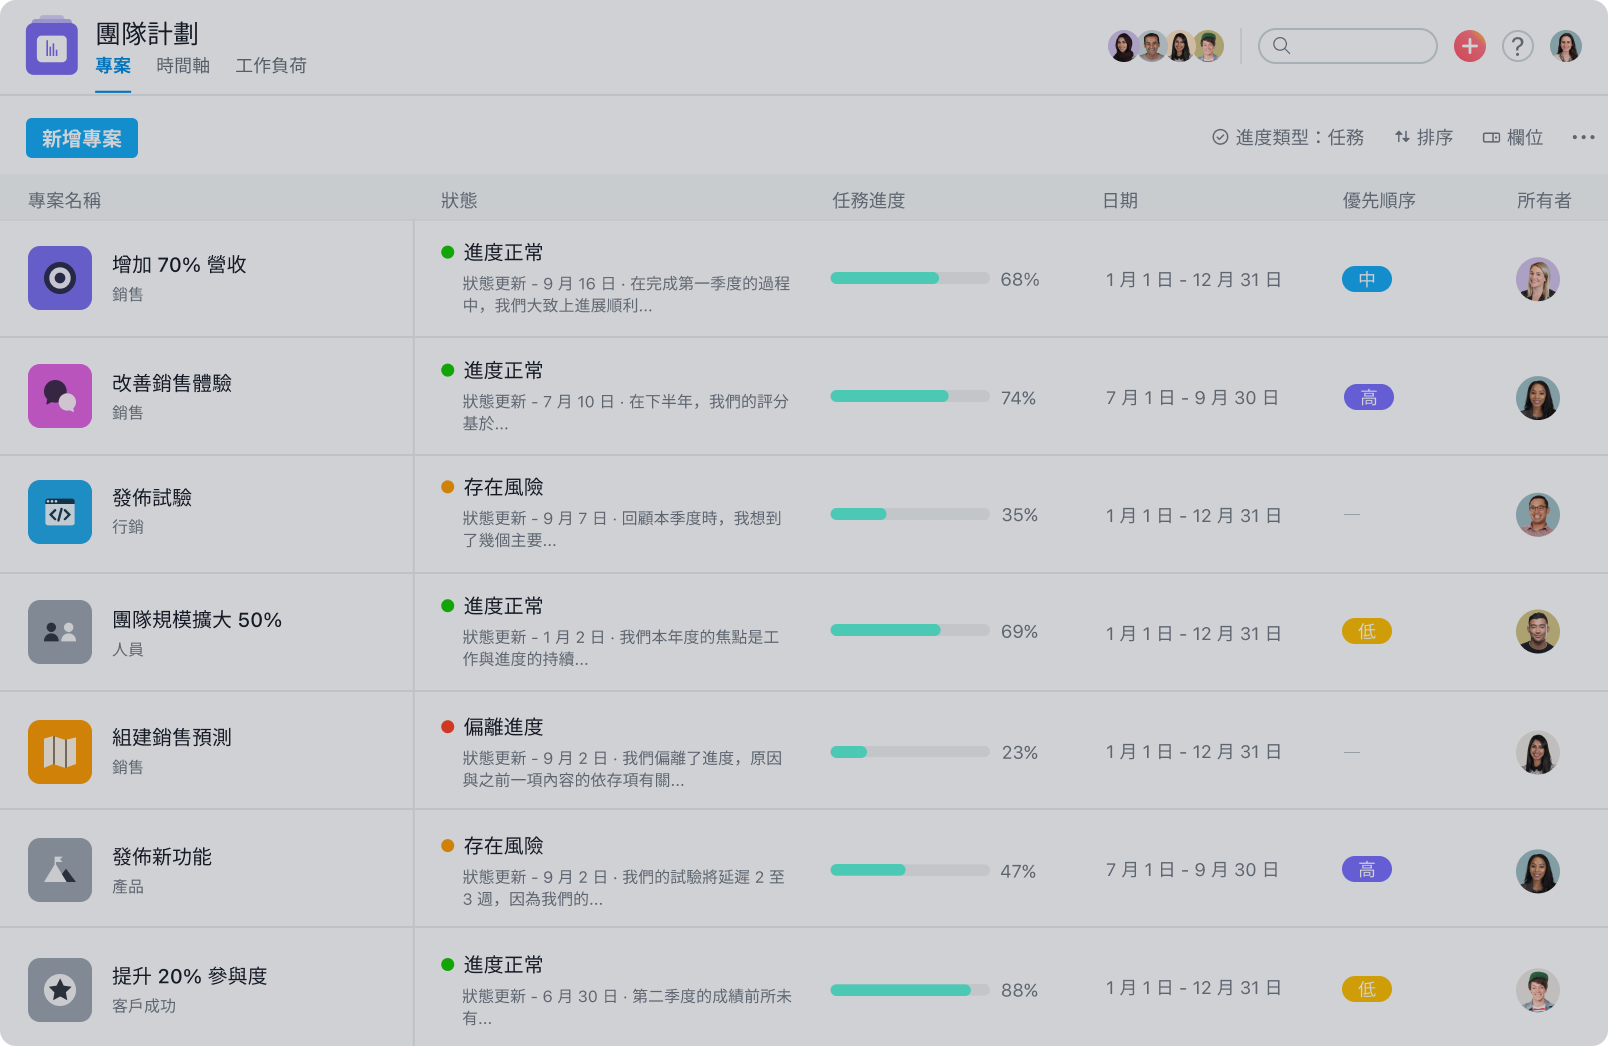The image size is (1608, 1046).
Task: Click the red plus add icon
Action: 1469,46
